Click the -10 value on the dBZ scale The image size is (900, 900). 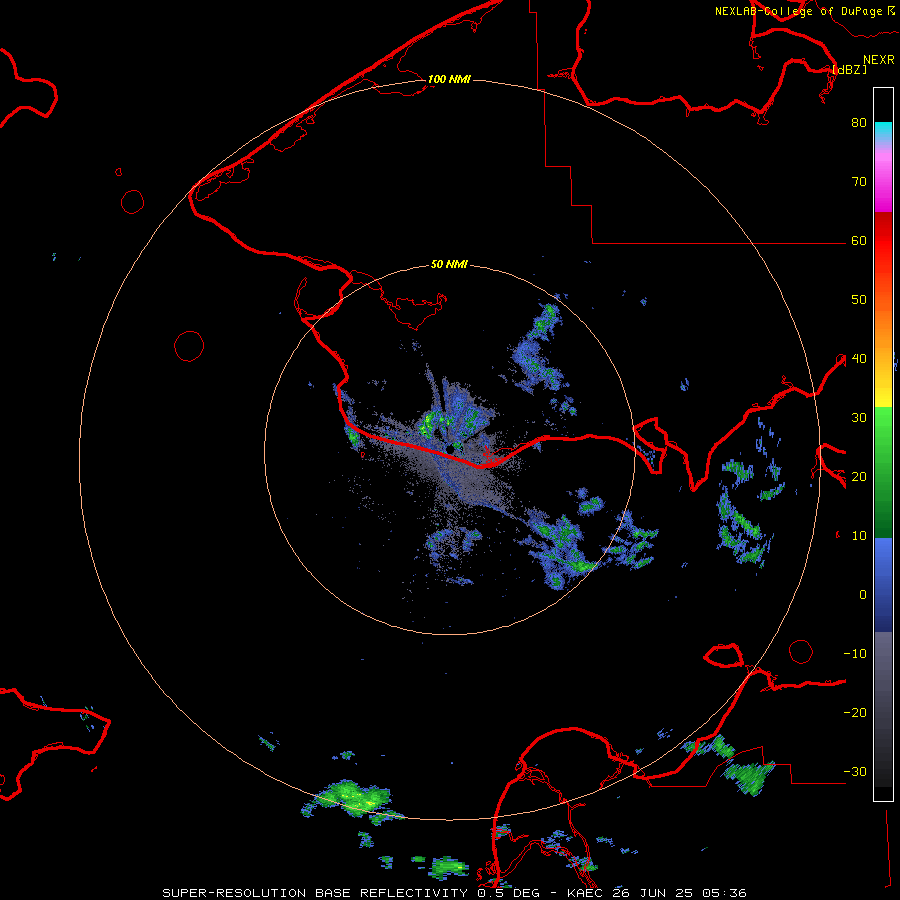(x=855, y=654)
